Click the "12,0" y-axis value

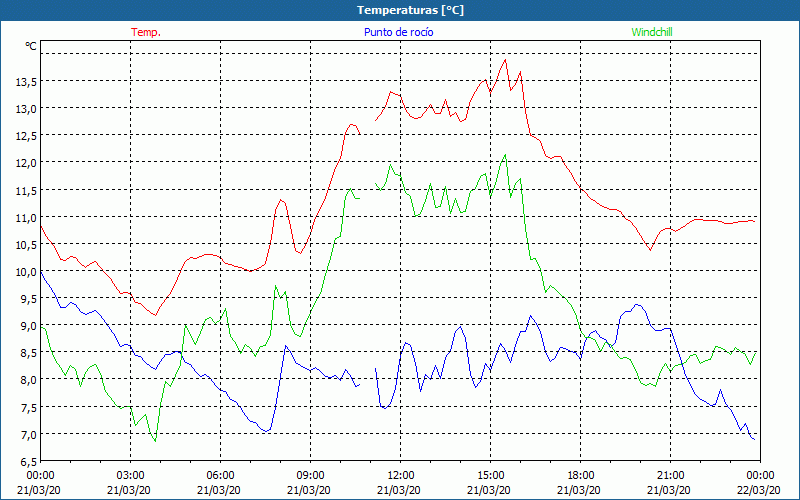click(x=26, y=163)
